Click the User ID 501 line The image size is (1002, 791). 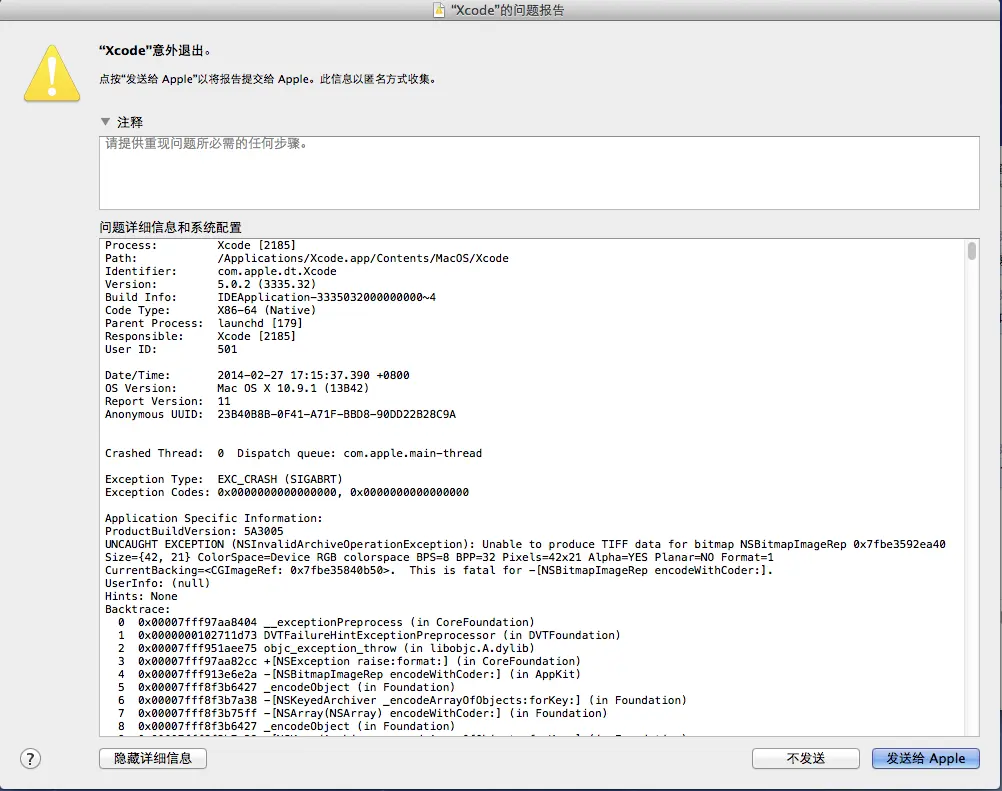[x=171, y=349]
